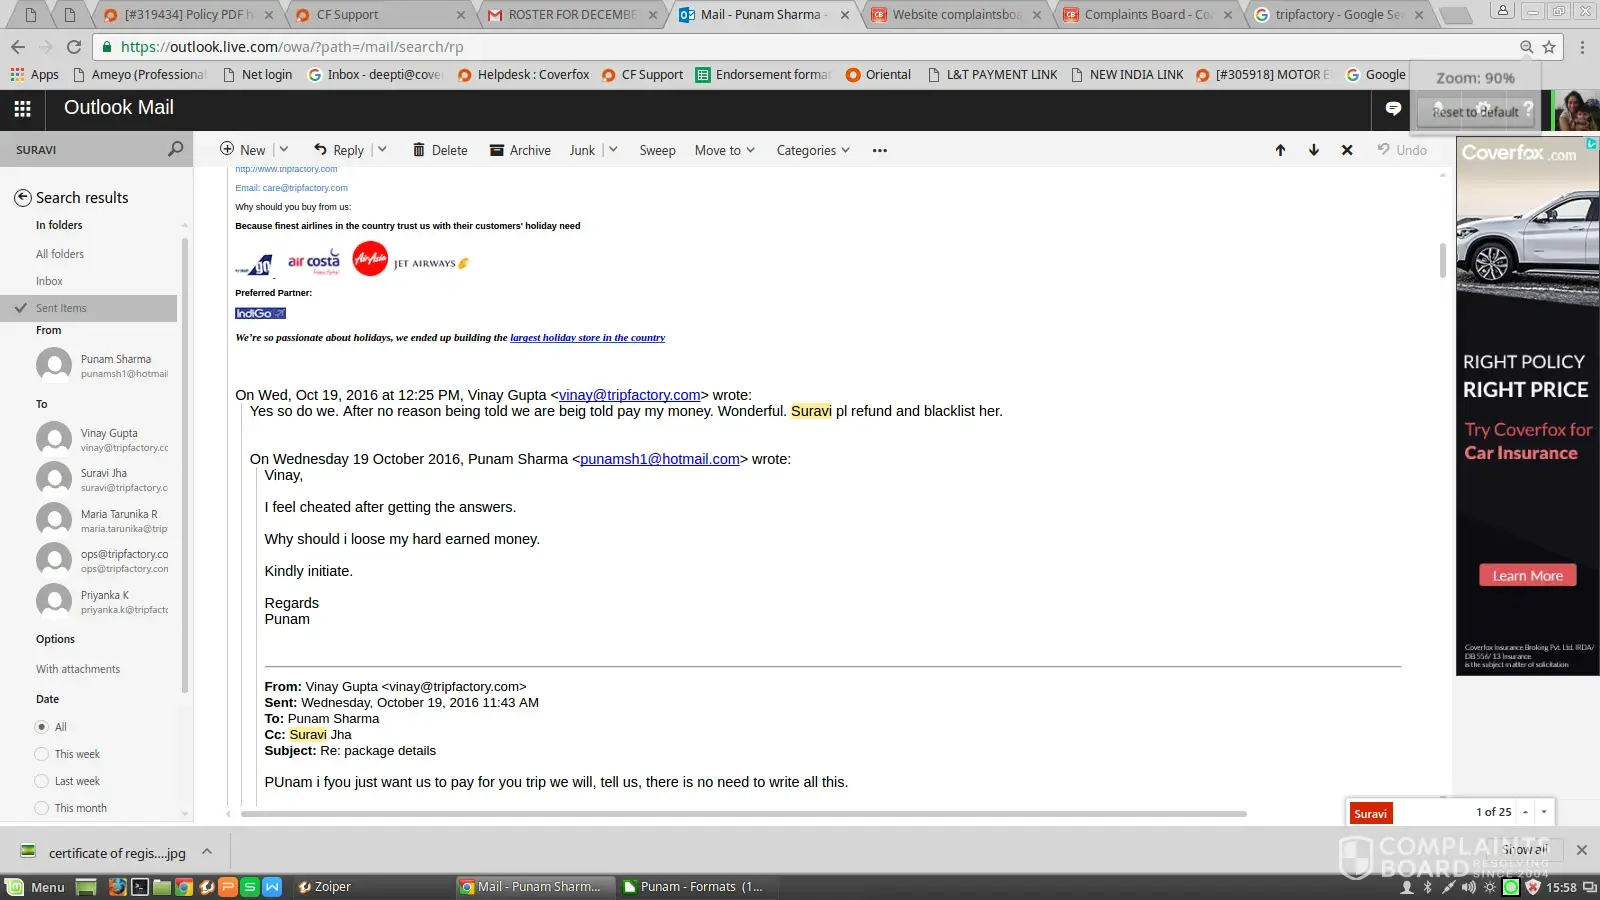Select the Last week date filter
Screen dimensions: 1600x900
(42, 781)
